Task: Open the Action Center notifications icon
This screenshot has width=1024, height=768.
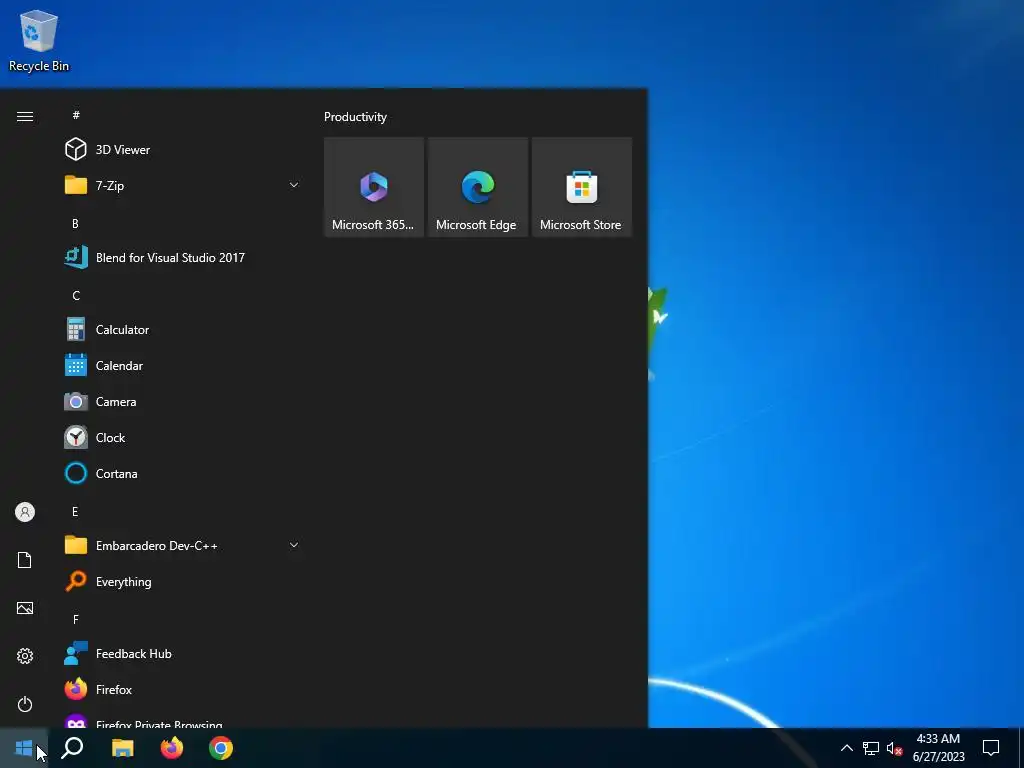Action: click(991, 748)
